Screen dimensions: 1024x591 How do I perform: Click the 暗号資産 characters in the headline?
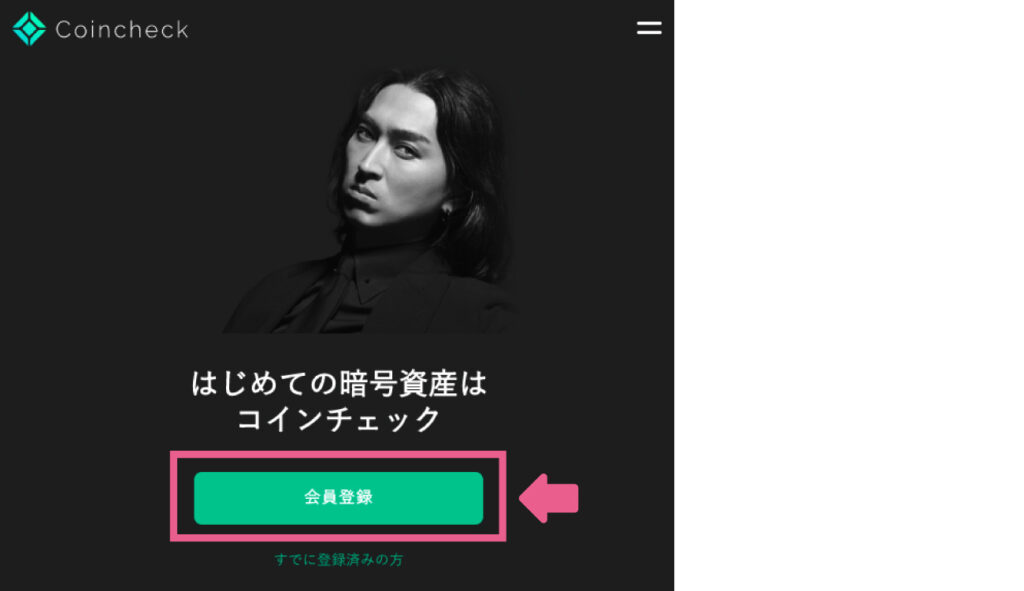coord(398,383)
